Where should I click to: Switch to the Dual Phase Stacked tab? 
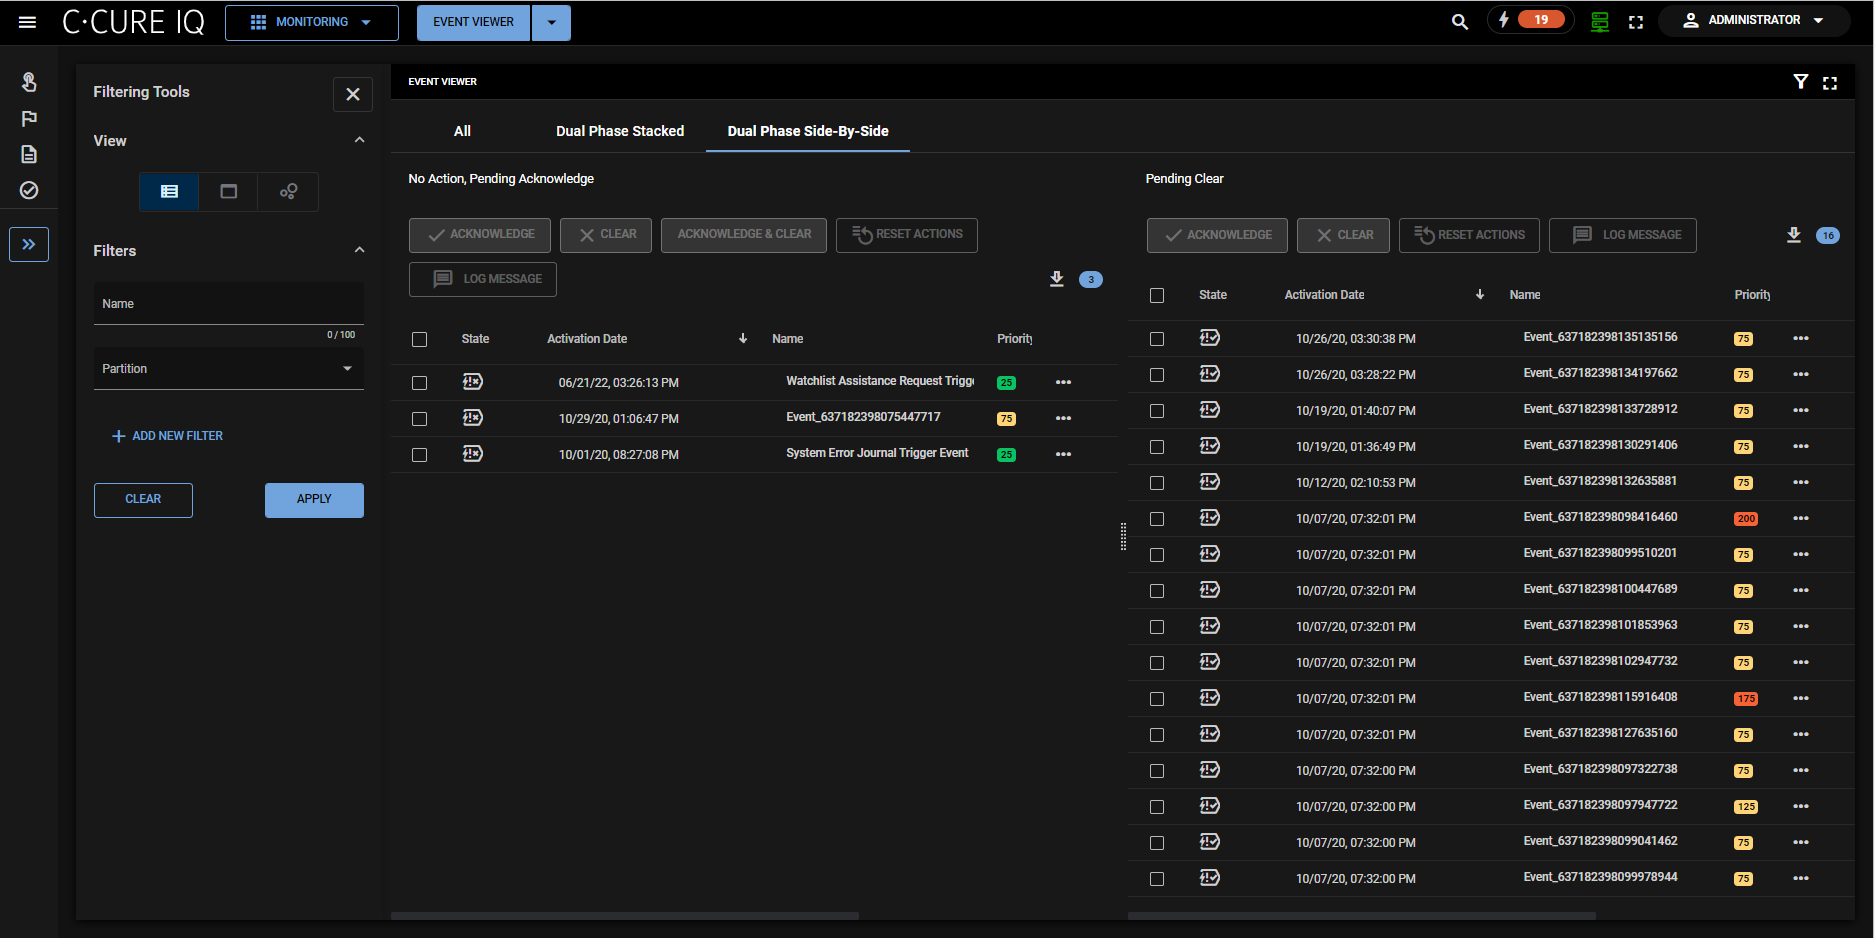(620, 131)
